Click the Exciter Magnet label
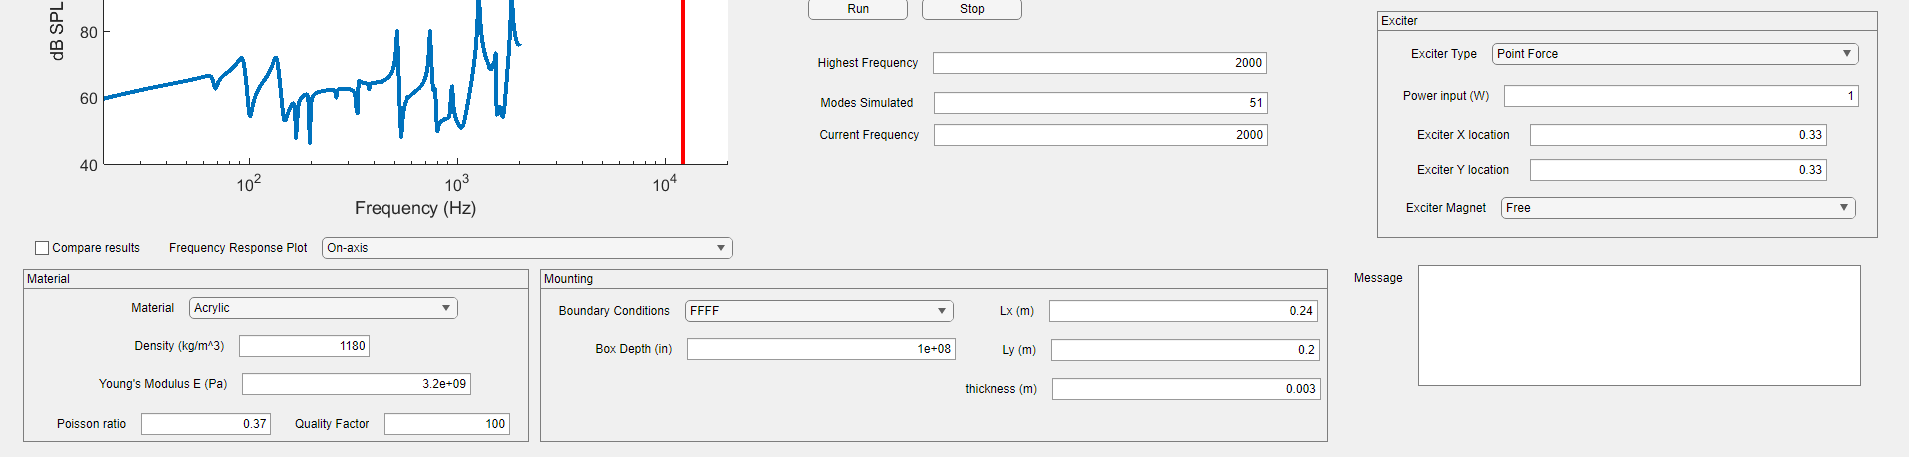The image size is (1909, 457). tap(1446, 208)
